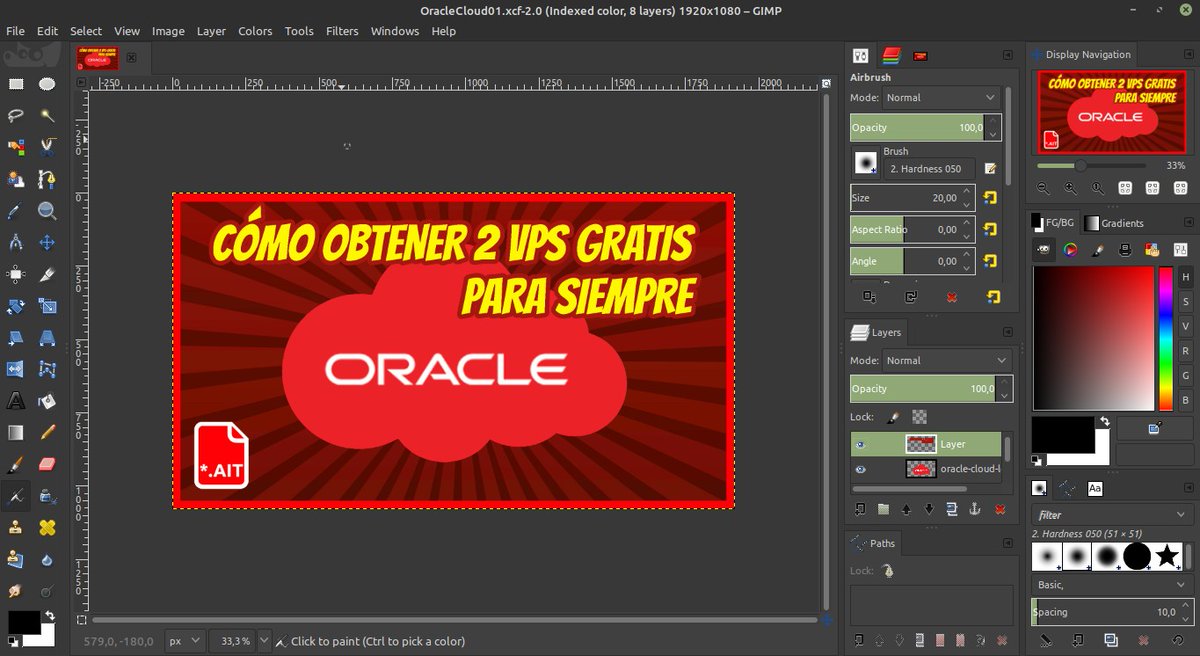This screenshot has width=1200, height=656.
Task: Reset Angle to brush default
Action: click(x=991, y=261)
